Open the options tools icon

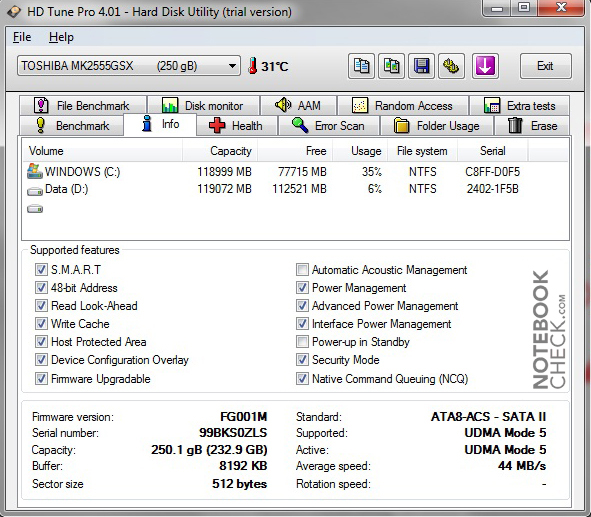[x=451, y=66]
